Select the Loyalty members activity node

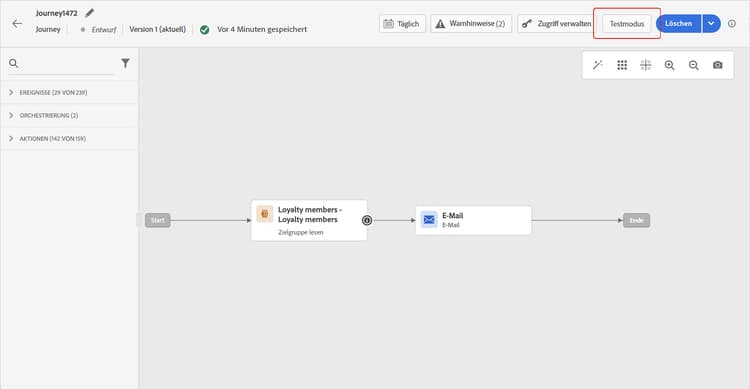click(x=309, y=220)
